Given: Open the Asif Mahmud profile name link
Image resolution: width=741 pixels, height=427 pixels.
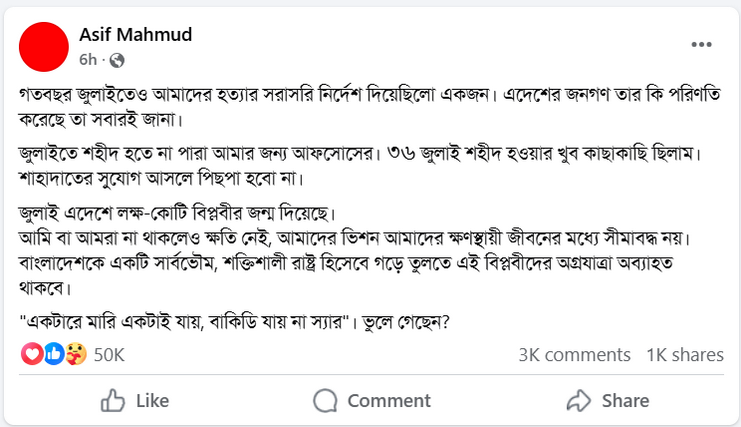Looking at the screenshot, I should click(136, 34).
